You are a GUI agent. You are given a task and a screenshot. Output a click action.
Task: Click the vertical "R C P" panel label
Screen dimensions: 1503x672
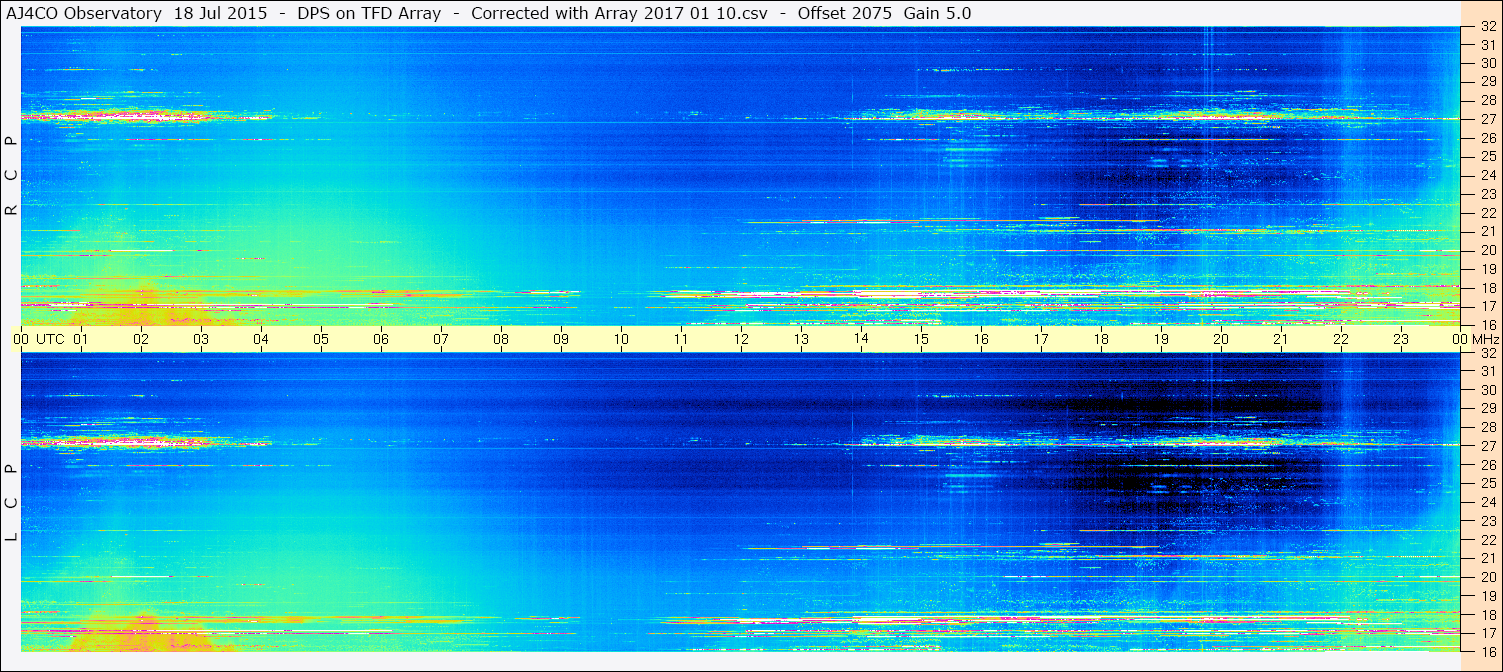(11, 177)
